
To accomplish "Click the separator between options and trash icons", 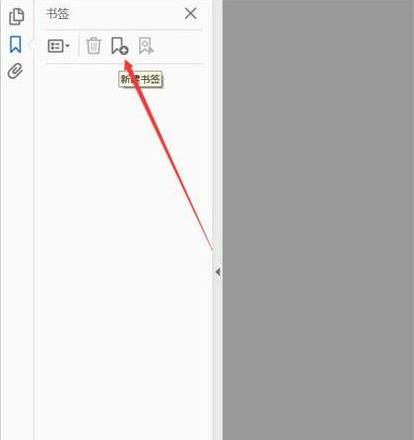I will (x=79, y=46).
